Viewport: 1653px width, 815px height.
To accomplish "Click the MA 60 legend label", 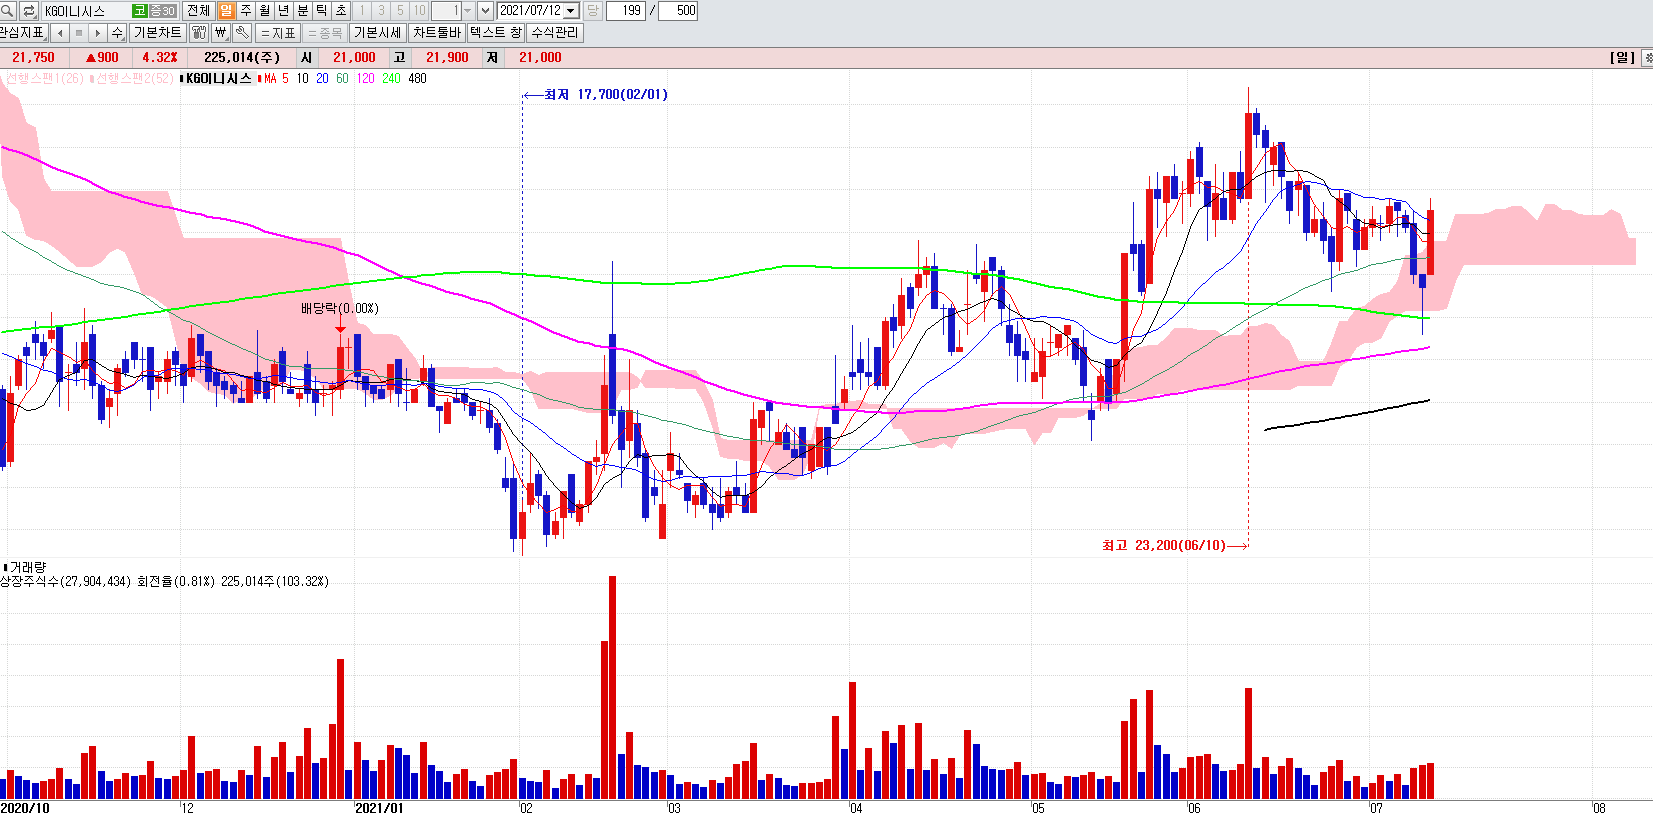I will [342, 78].
